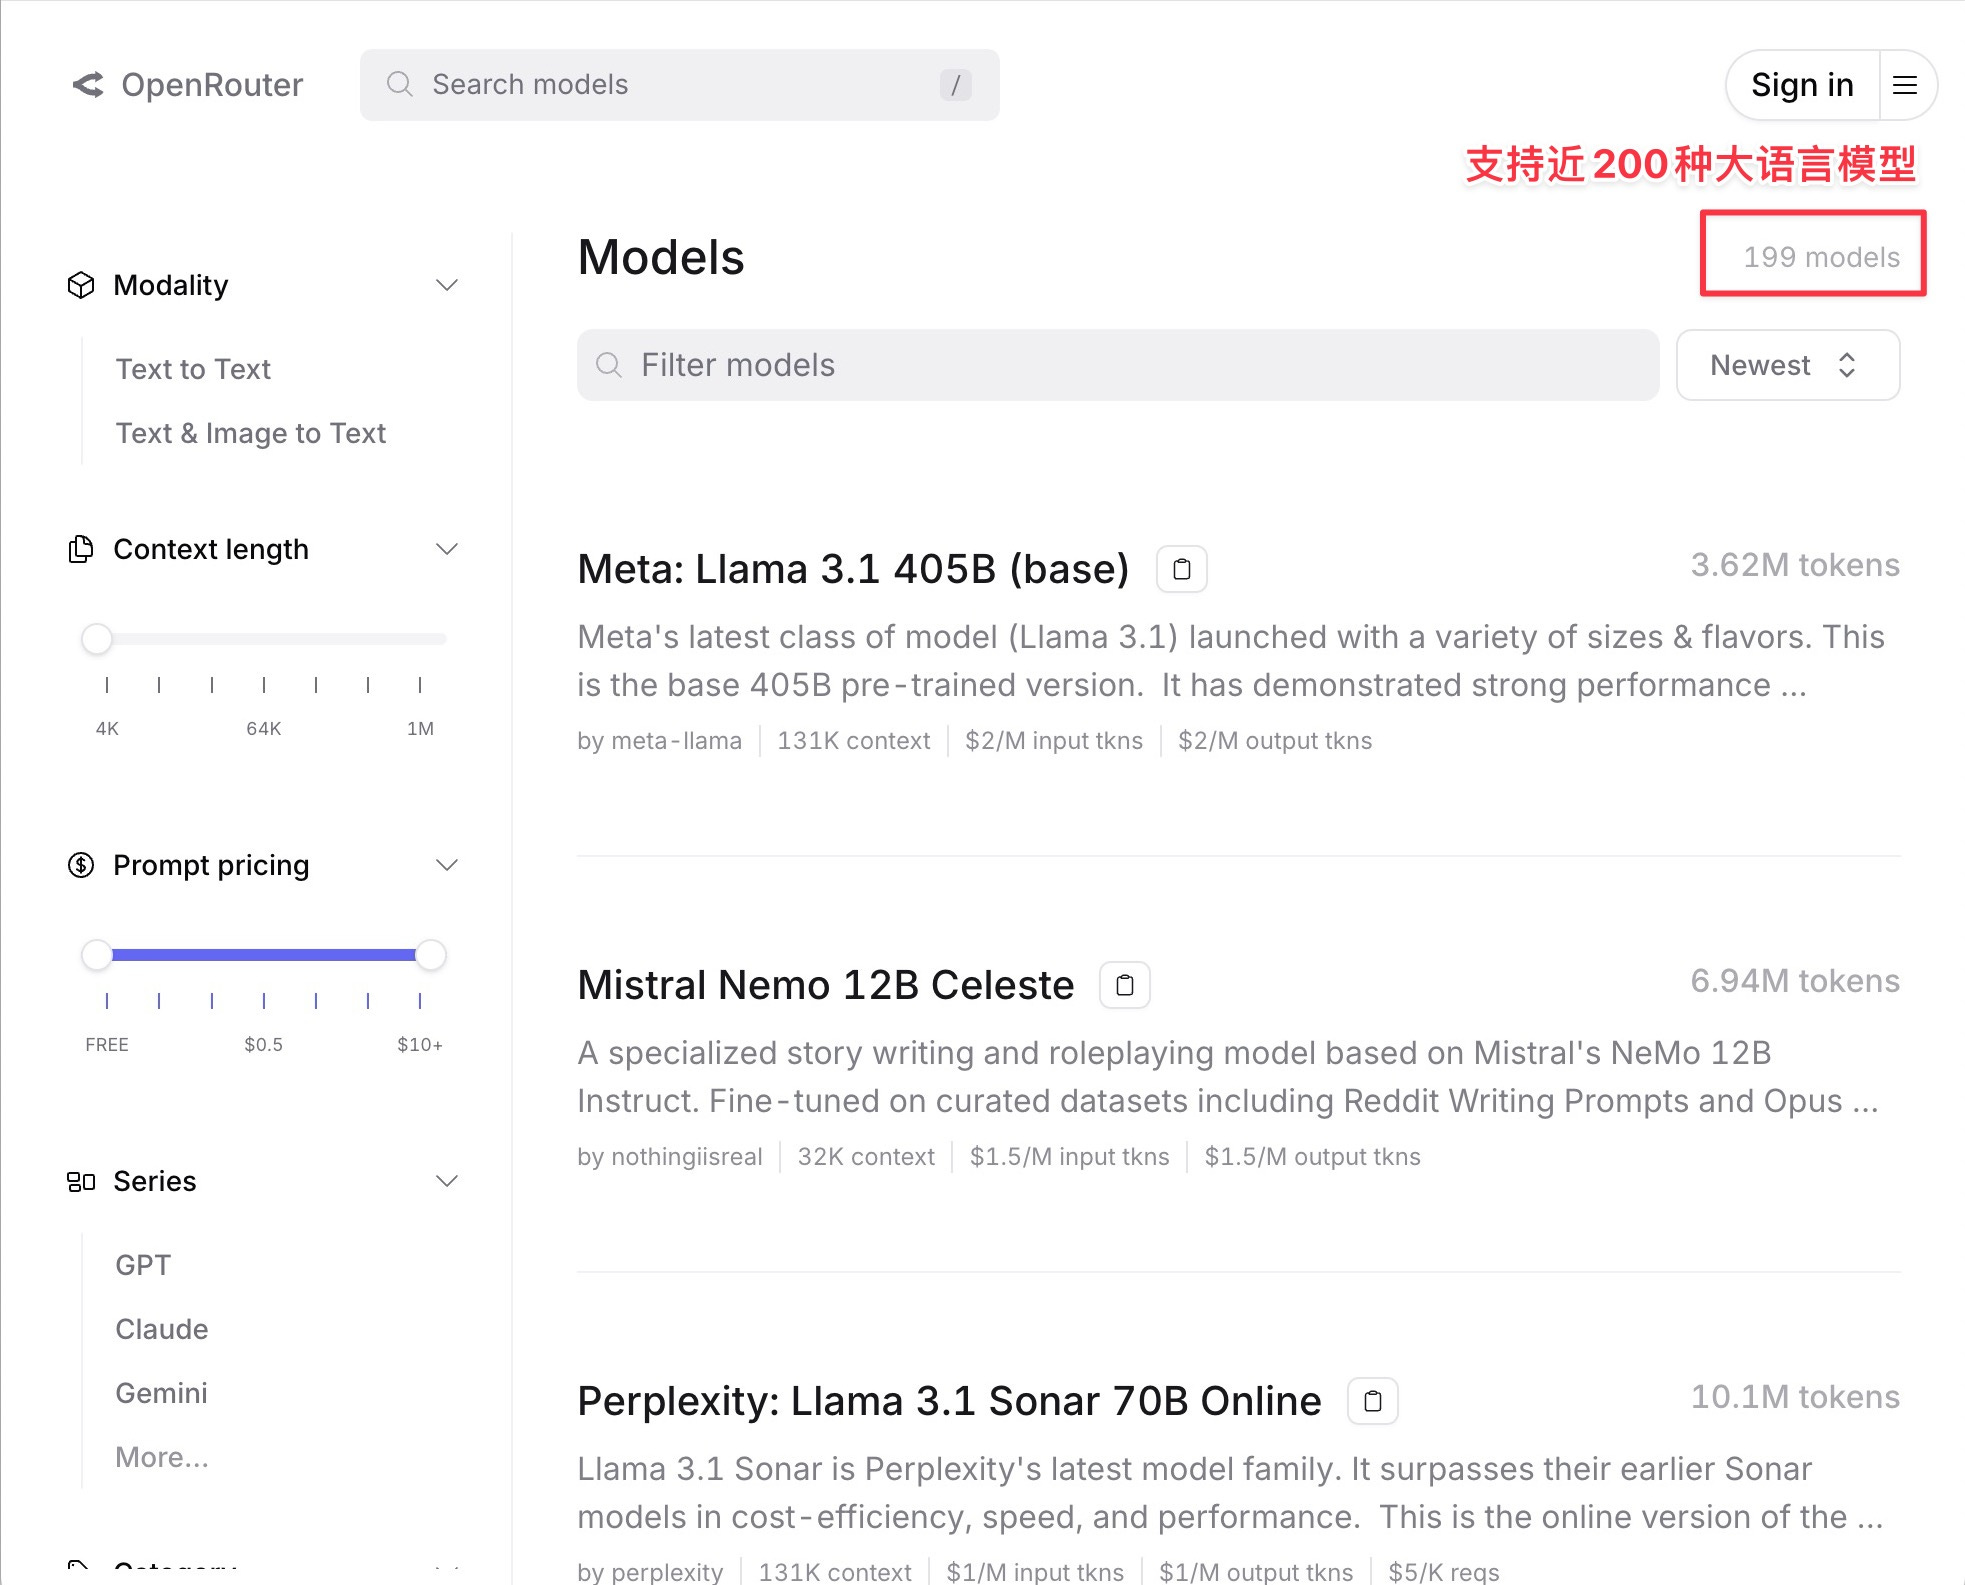Click the $0.5 pricing tick label
This screenshot has width=1965, height=1585.
point(264,1045)
